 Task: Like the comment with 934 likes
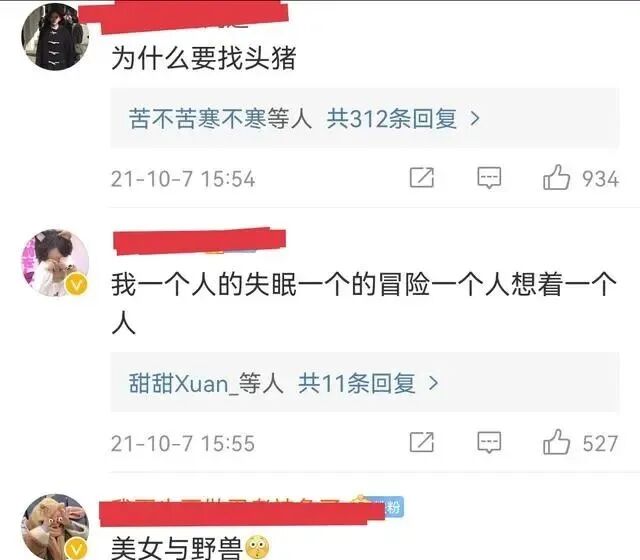click(556, 178)
